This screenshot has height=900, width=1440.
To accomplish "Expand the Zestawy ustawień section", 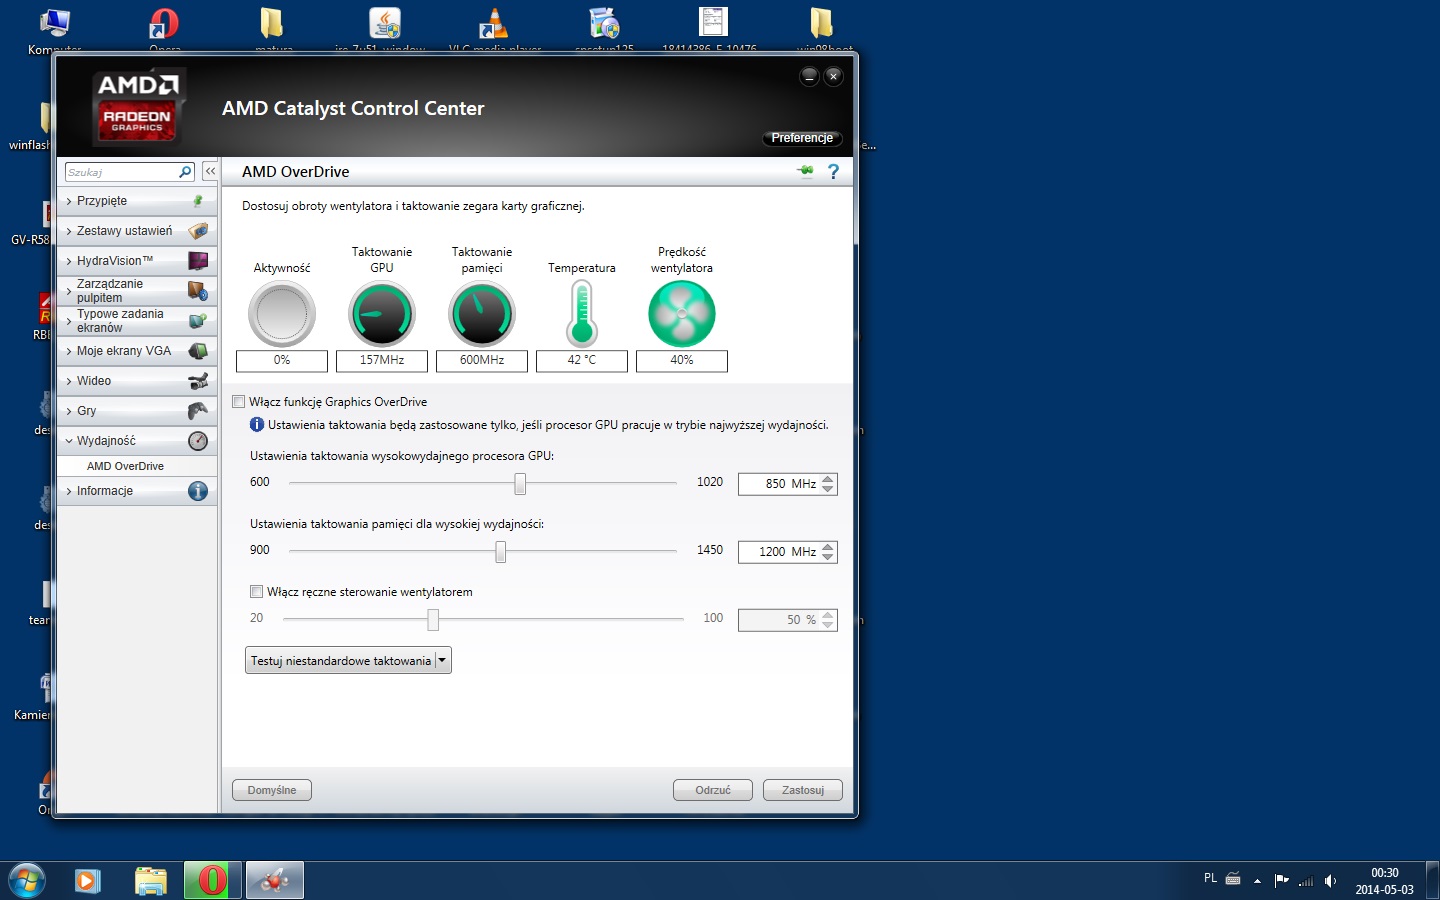I will (x=69, y=231).
